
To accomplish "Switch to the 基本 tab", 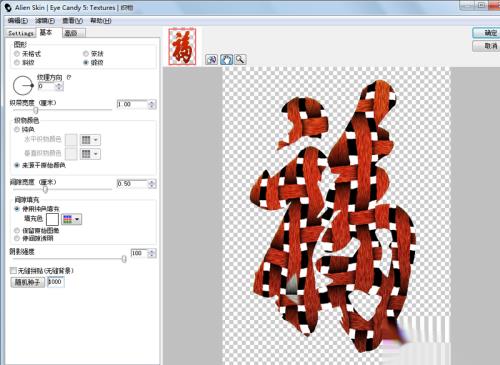I will (46, 32).
